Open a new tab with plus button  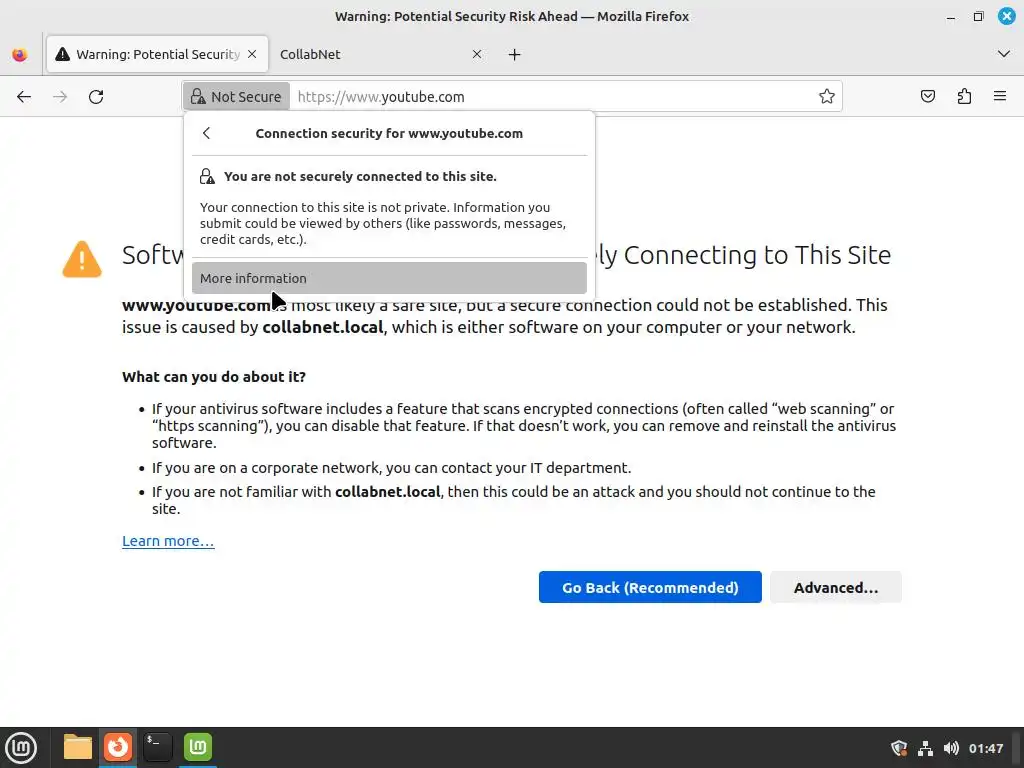pyautogui.click(x=515, y=54)
